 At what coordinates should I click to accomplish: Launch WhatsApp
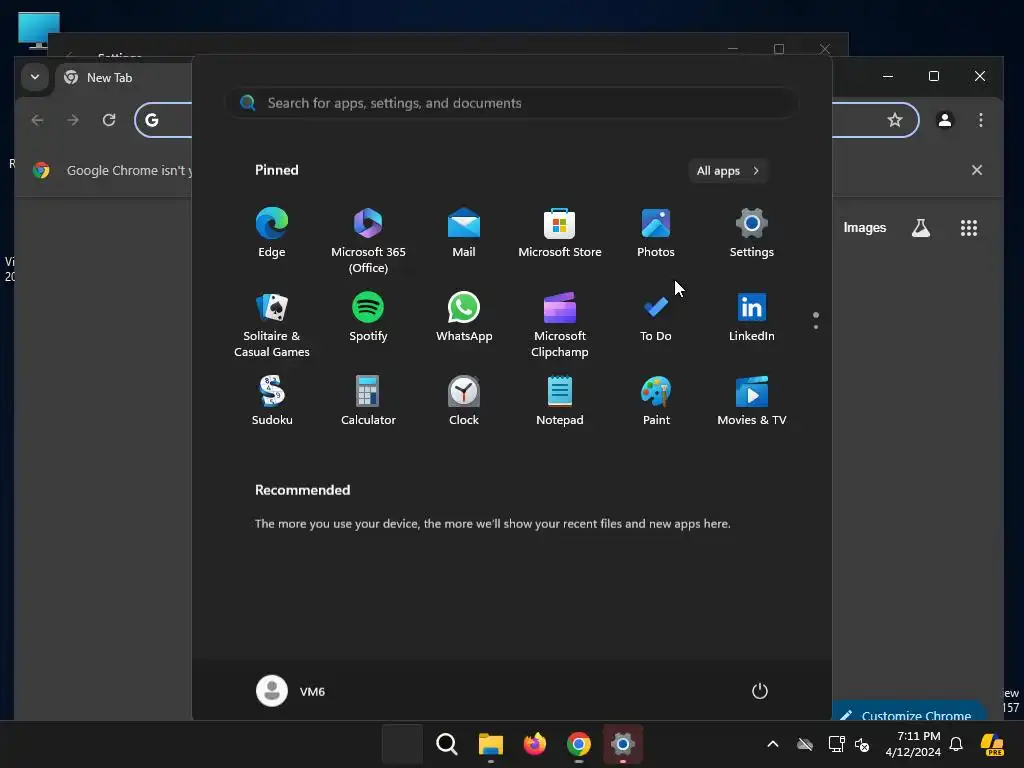point(464,317)
